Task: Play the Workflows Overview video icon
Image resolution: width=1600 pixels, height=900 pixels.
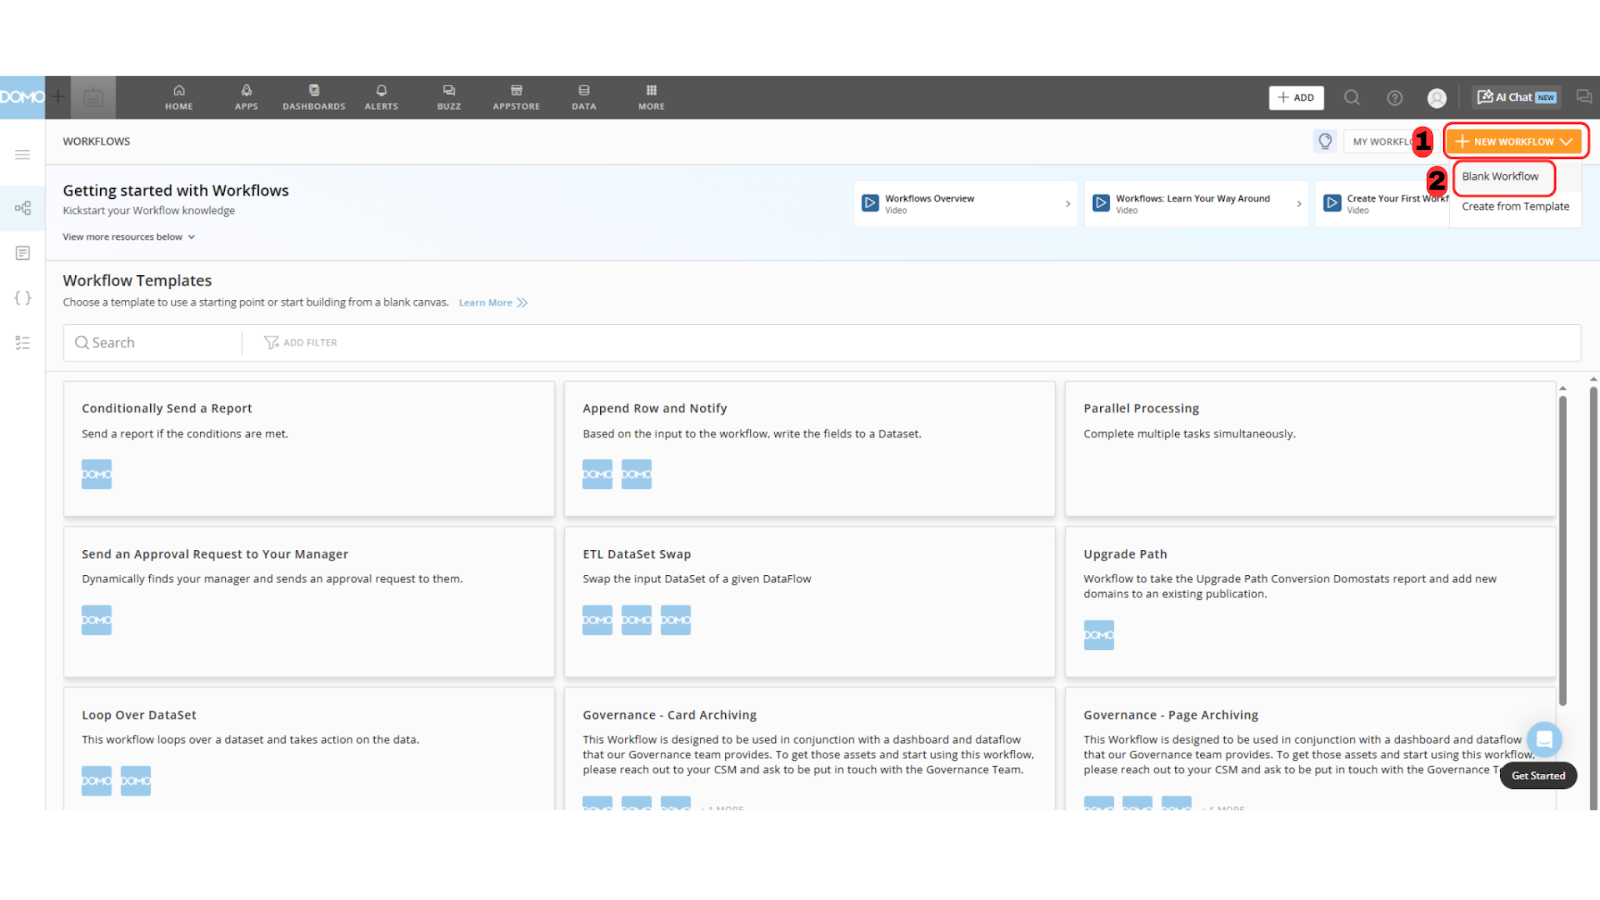Action: pos(870,203)
